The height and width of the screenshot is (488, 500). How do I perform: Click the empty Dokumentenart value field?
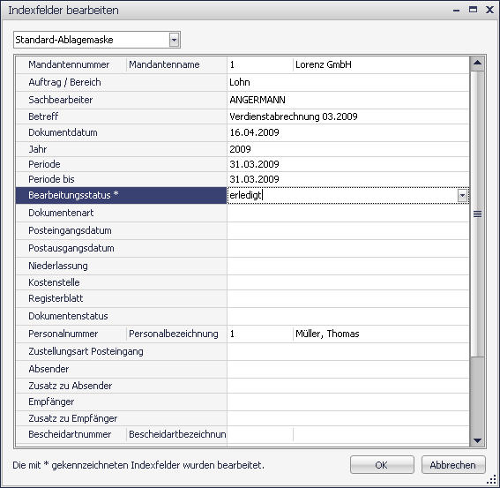point(348,213)
